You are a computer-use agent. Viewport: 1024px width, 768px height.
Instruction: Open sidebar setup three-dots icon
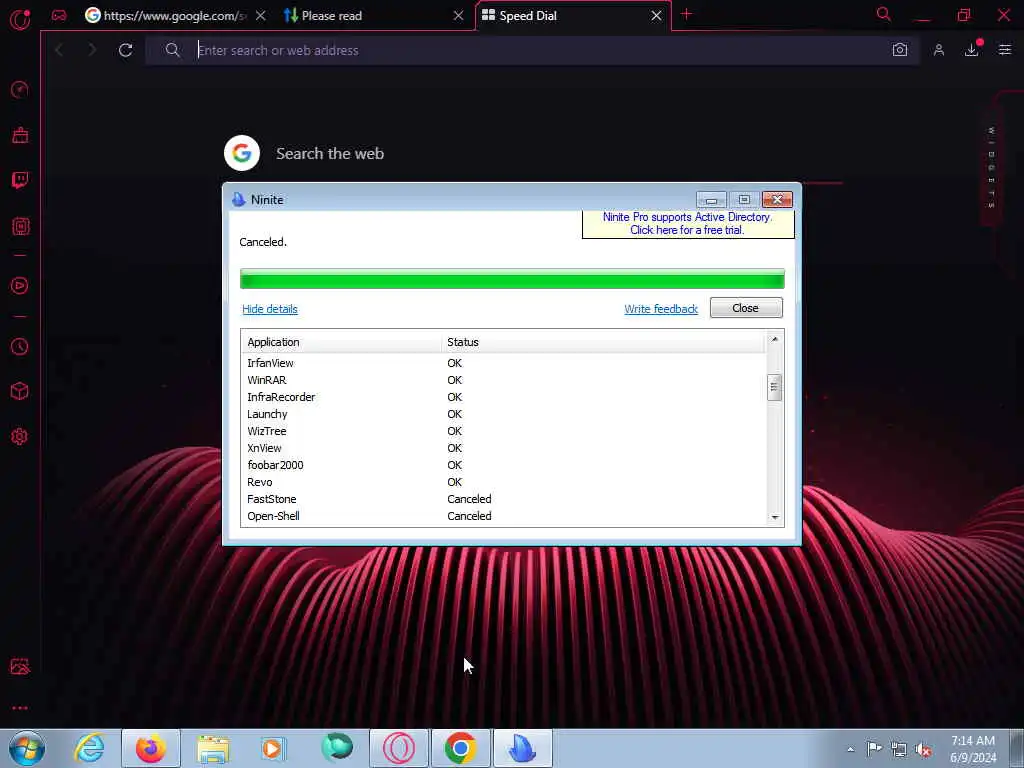(20, 708)
